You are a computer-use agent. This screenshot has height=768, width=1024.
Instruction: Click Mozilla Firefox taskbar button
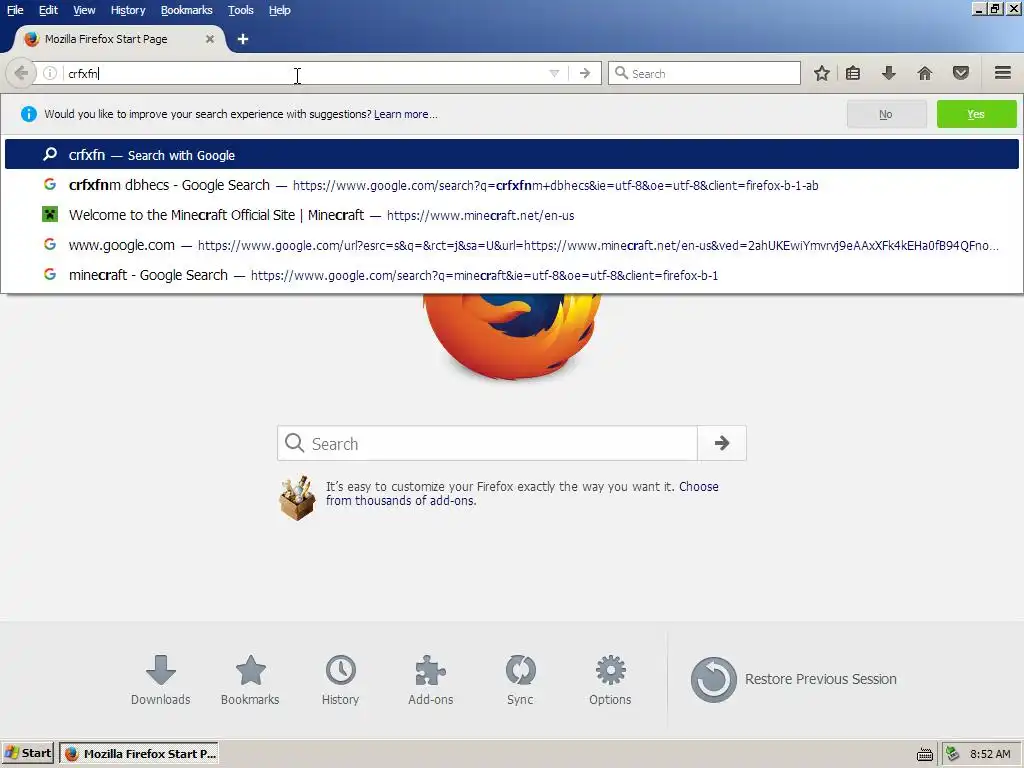click(x=139, y=753)
